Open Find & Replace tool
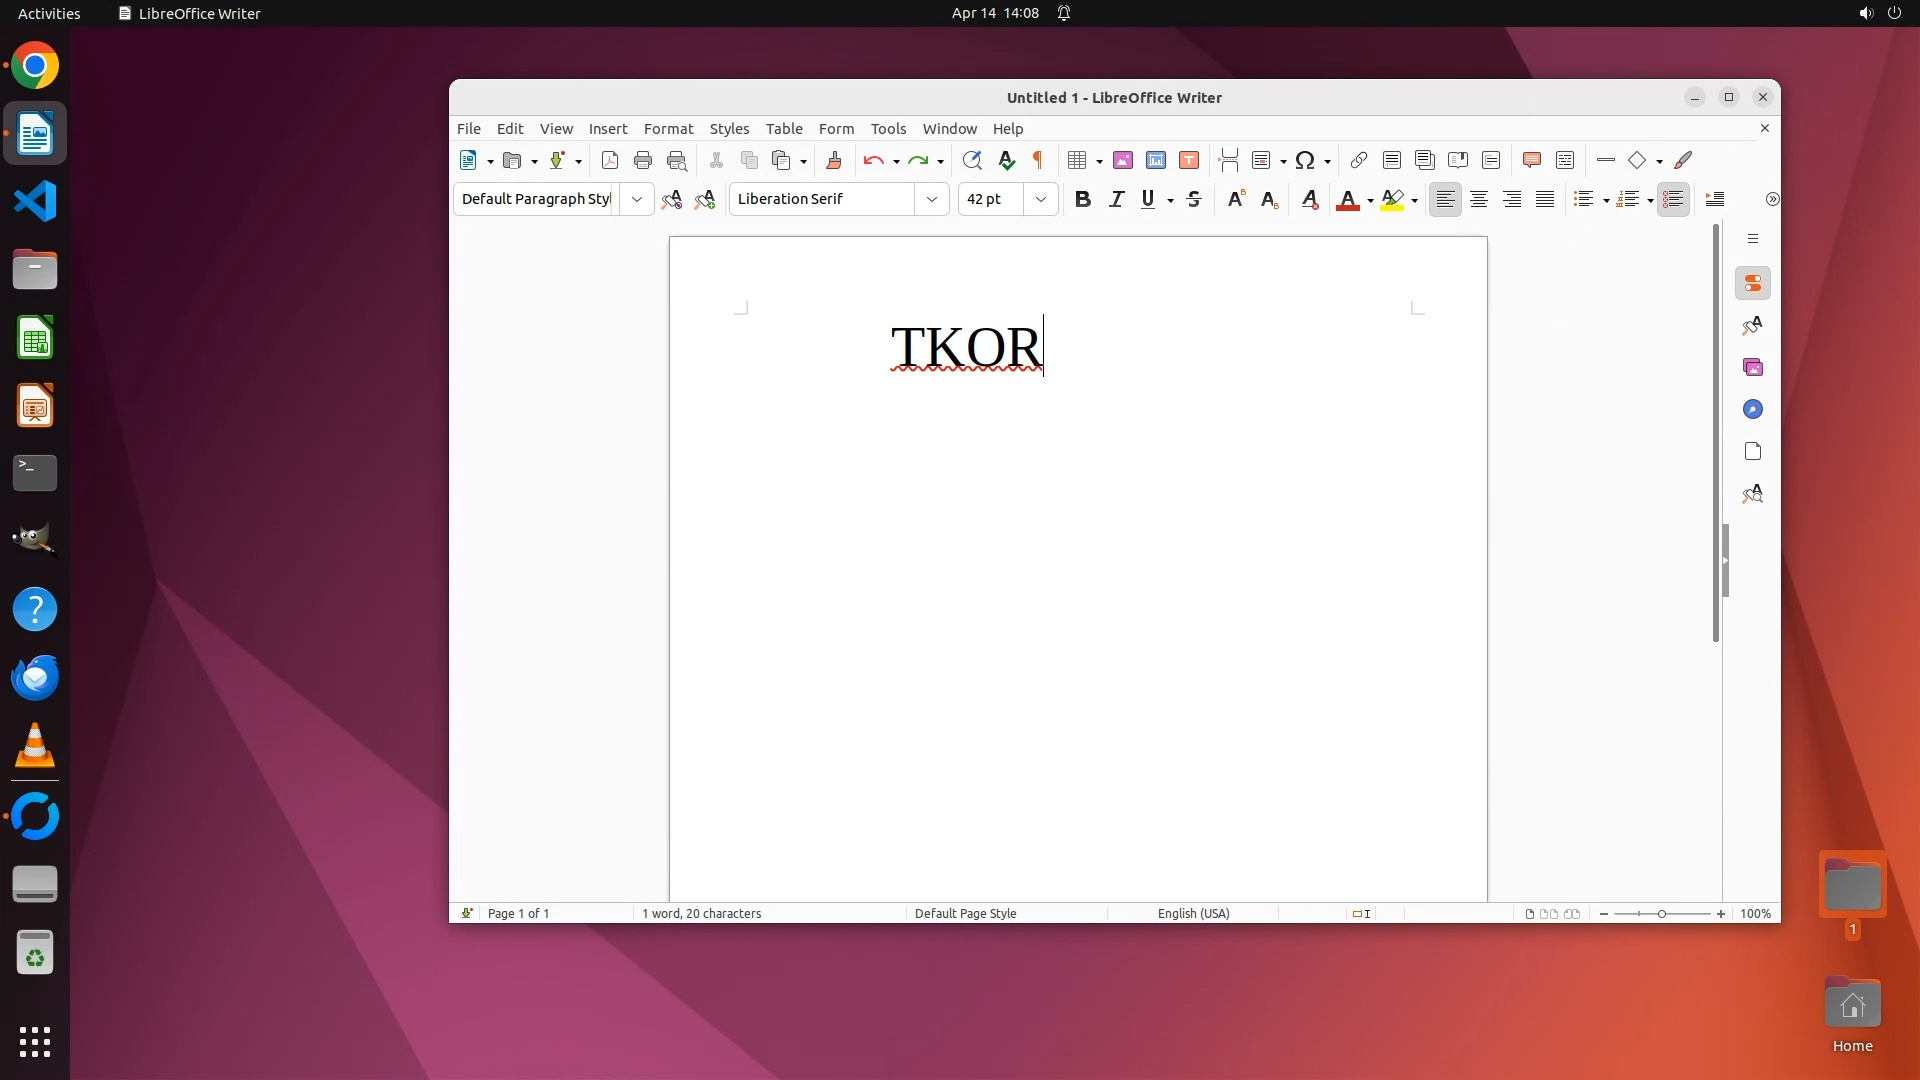Viewport: 1920px width, 1080px height. (x=972, y=160)
